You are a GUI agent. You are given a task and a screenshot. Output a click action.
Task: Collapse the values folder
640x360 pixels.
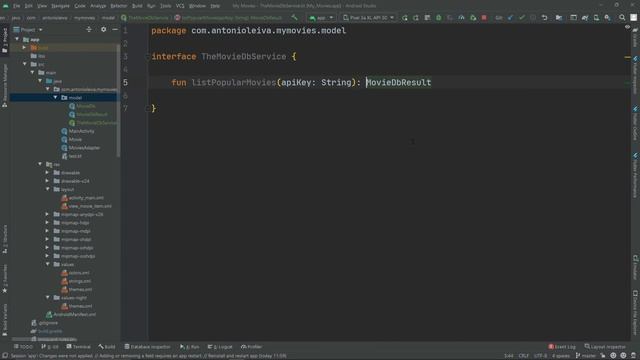tap(48, 264)
